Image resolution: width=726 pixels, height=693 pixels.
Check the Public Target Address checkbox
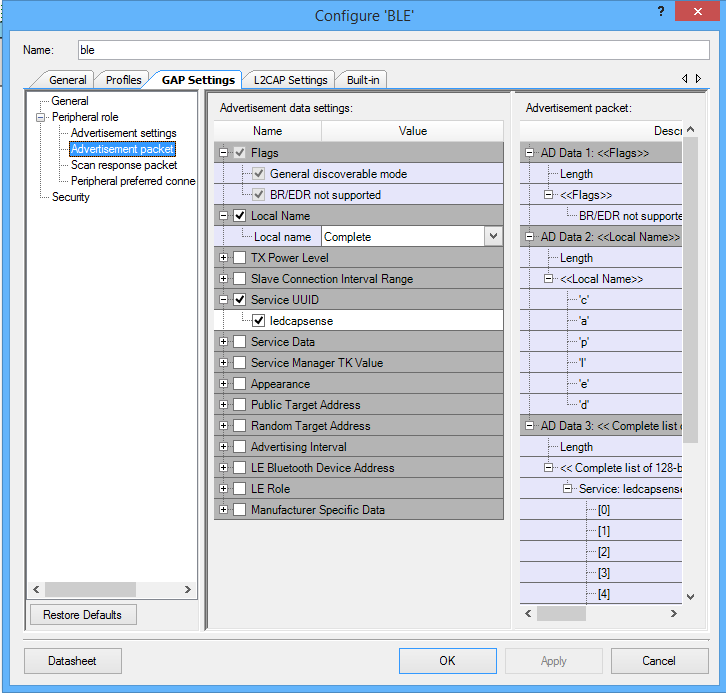point(239,405)
